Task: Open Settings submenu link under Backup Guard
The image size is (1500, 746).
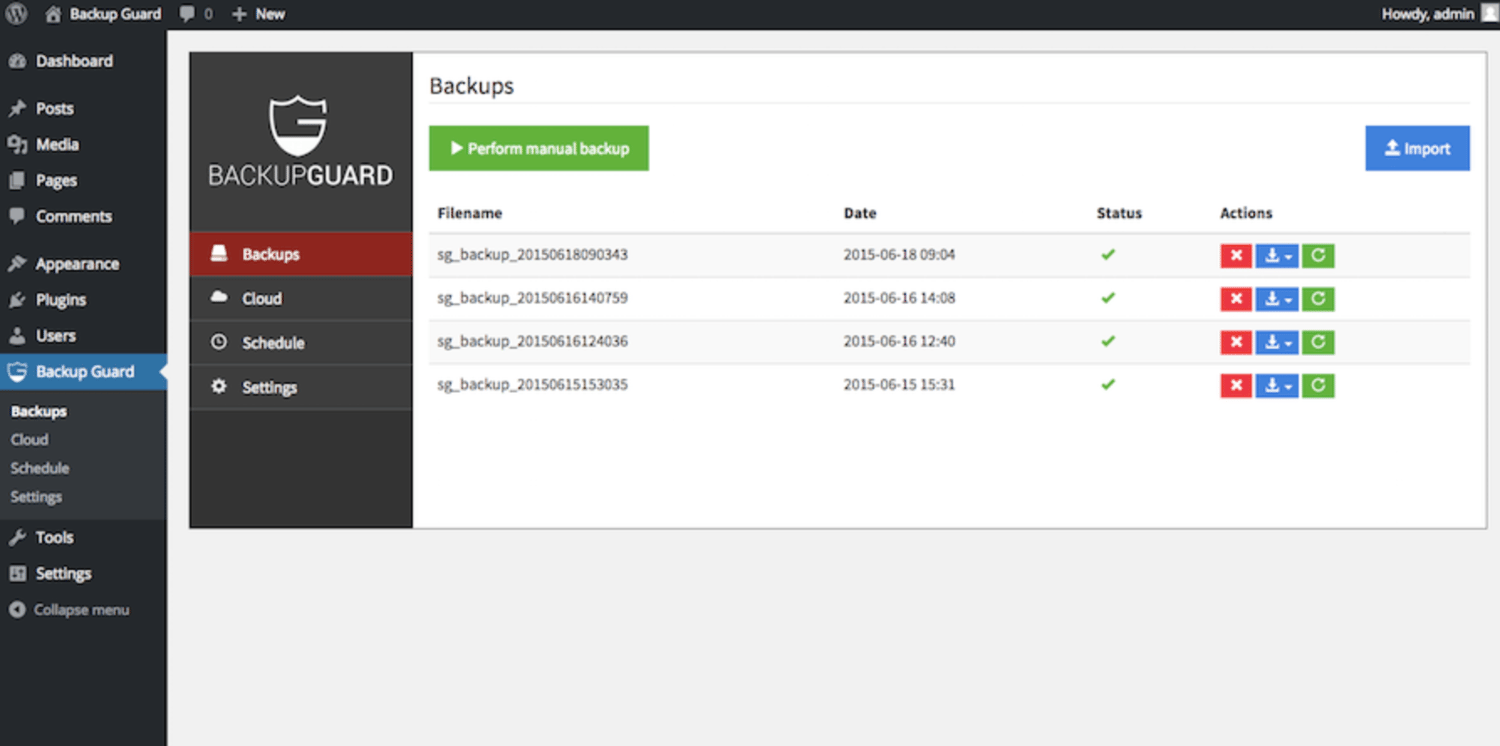Action: pyautogui.click(x=36, y=497)
